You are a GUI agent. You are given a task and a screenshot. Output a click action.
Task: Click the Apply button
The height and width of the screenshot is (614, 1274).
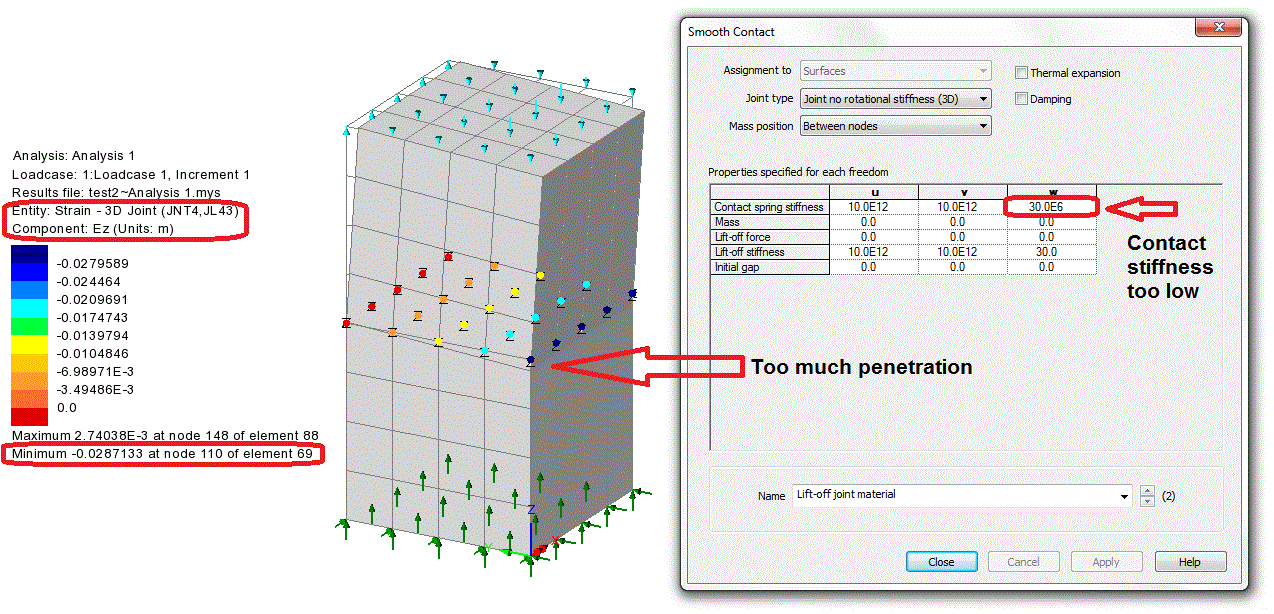point(1106,562)
